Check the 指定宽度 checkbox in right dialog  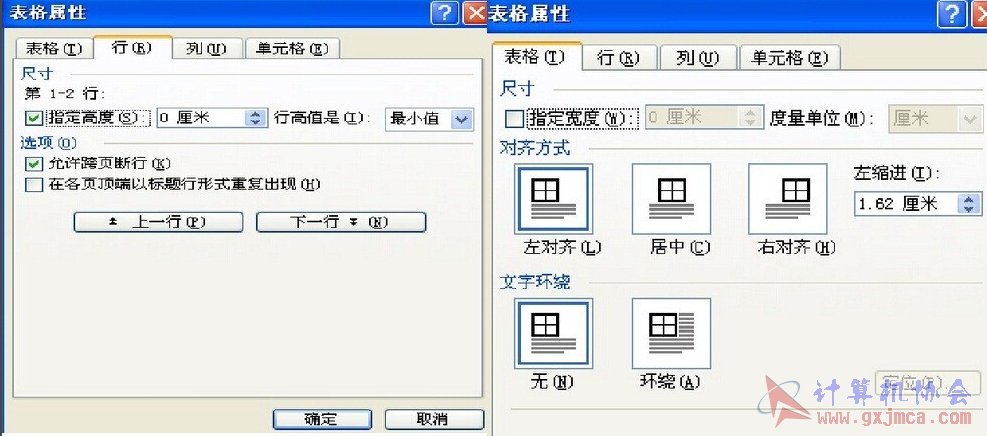coord(515,118)
